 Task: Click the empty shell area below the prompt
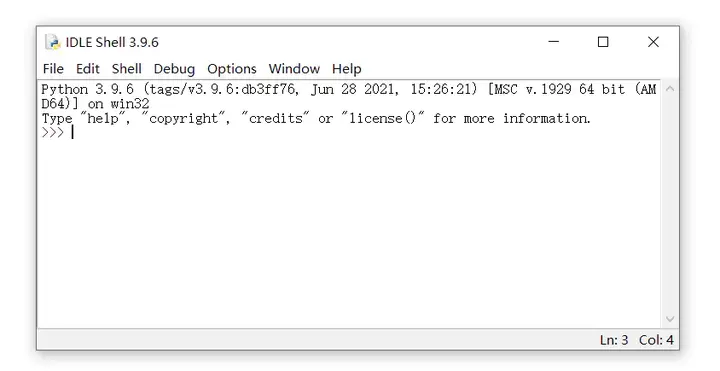[x=349, y=232]
